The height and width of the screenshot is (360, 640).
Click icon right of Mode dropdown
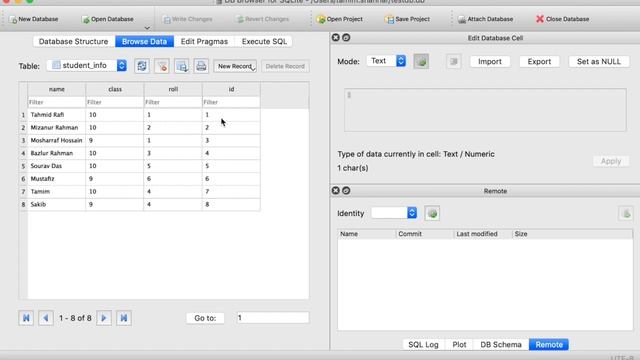pyautogui.click(x=421, y=61)
